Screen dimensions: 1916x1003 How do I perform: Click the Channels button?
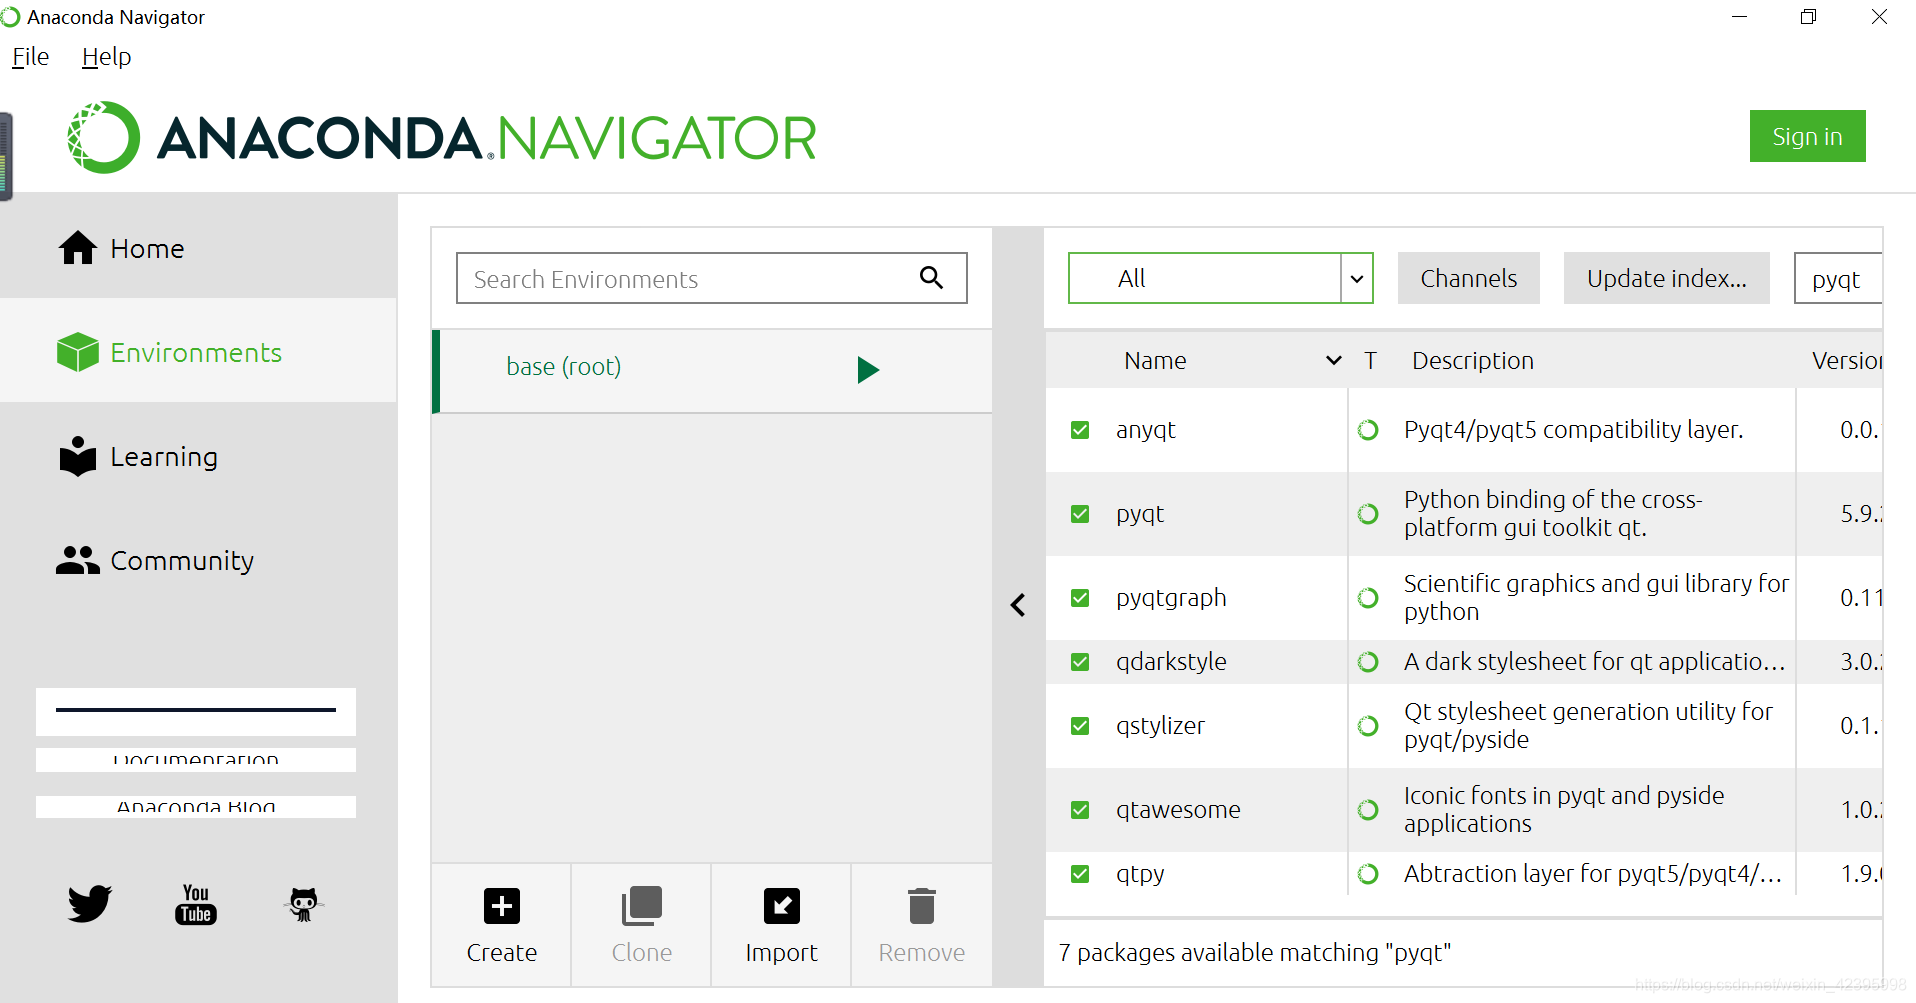coord(1468,278)
